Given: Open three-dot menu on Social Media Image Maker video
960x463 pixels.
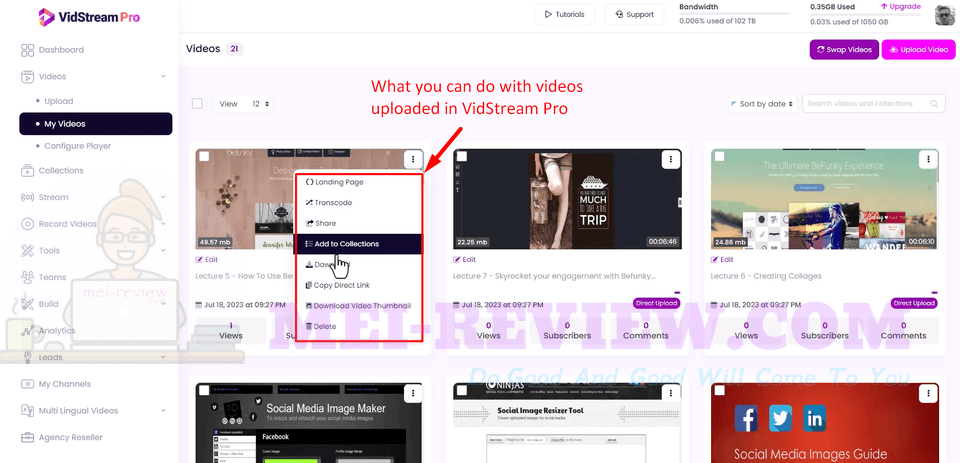Looking at the screenshot, I should click(x=414, y=393).
